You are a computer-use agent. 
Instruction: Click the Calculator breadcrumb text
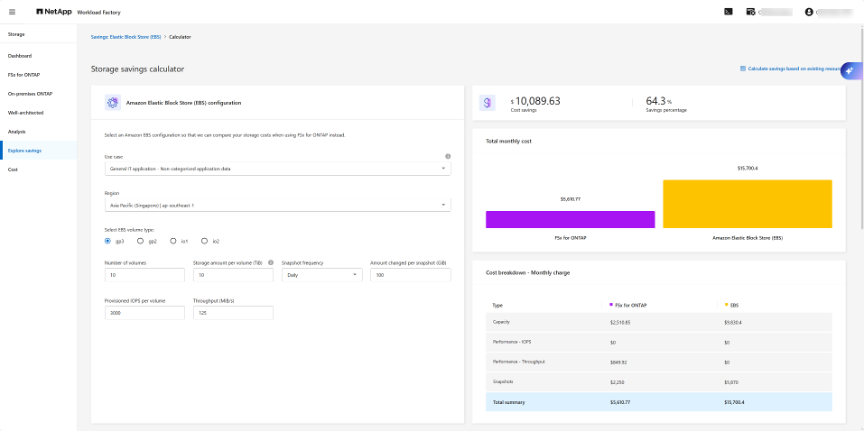(x=180, y=37)
